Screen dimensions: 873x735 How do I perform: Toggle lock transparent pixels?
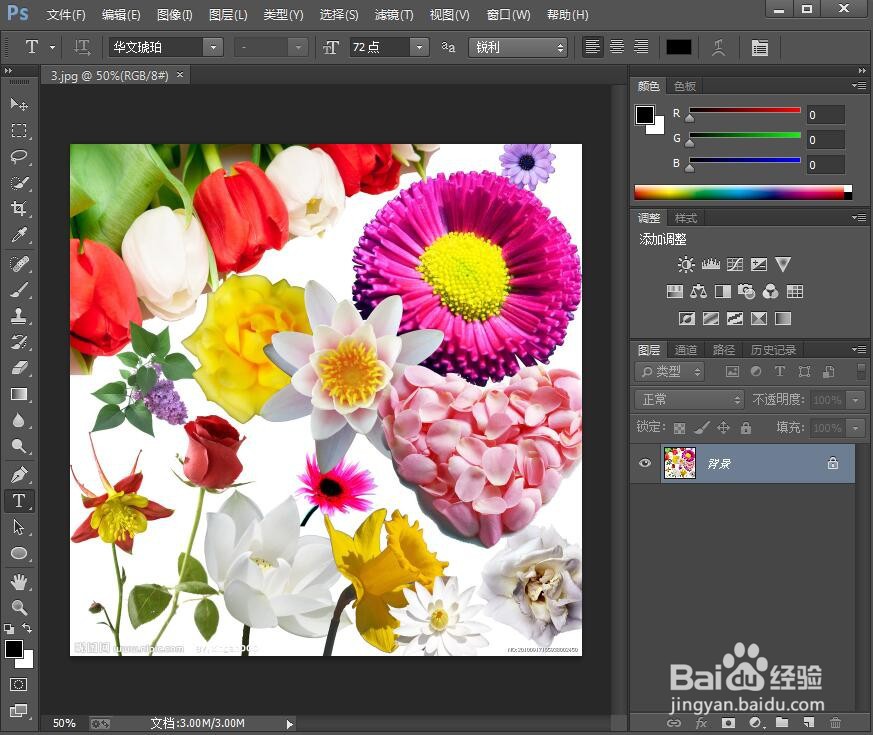679,428
